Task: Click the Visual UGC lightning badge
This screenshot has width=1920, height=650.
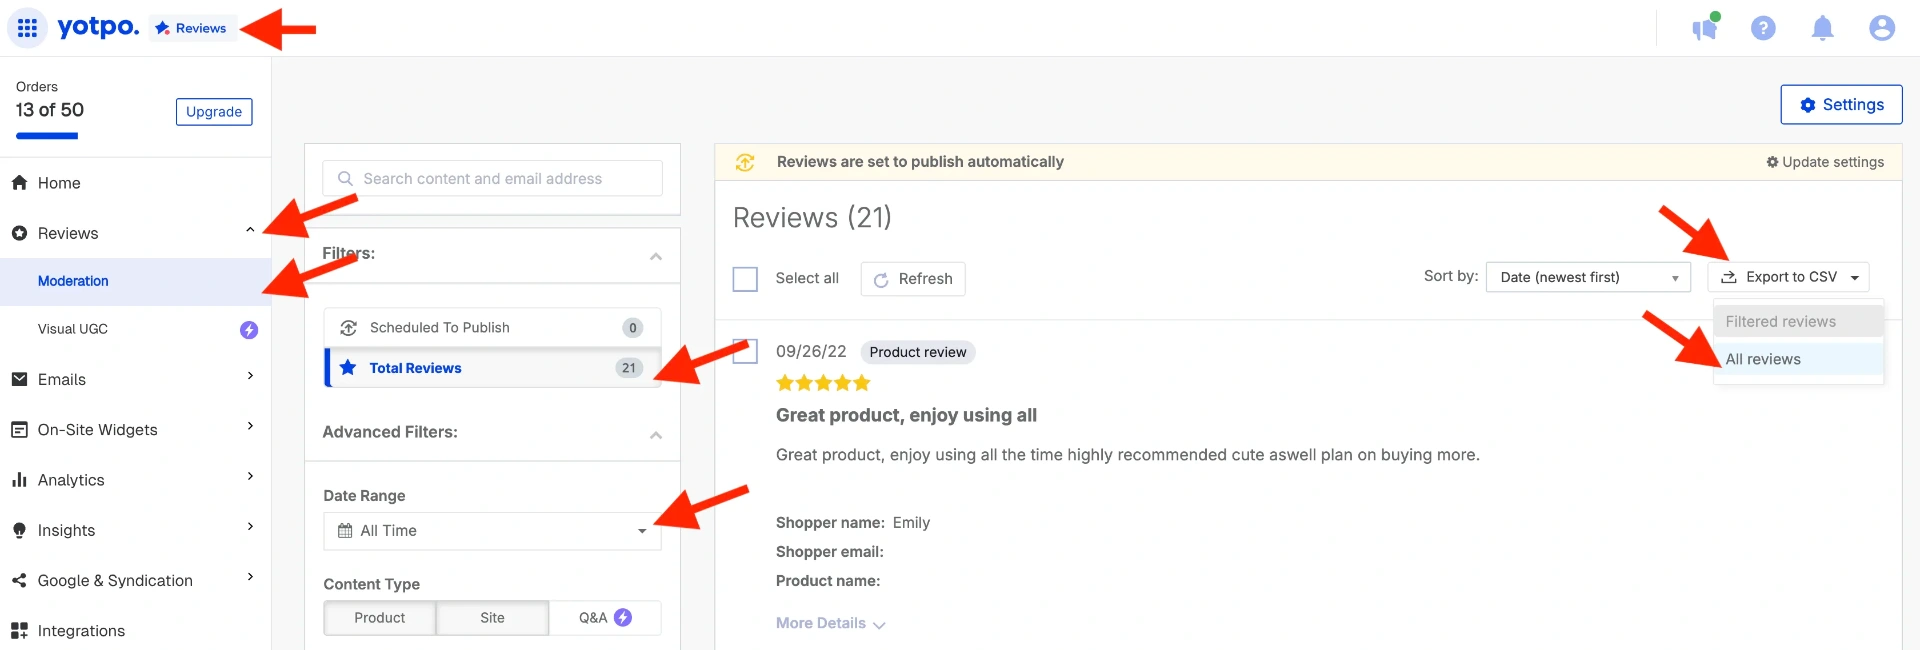Action: 249,330
